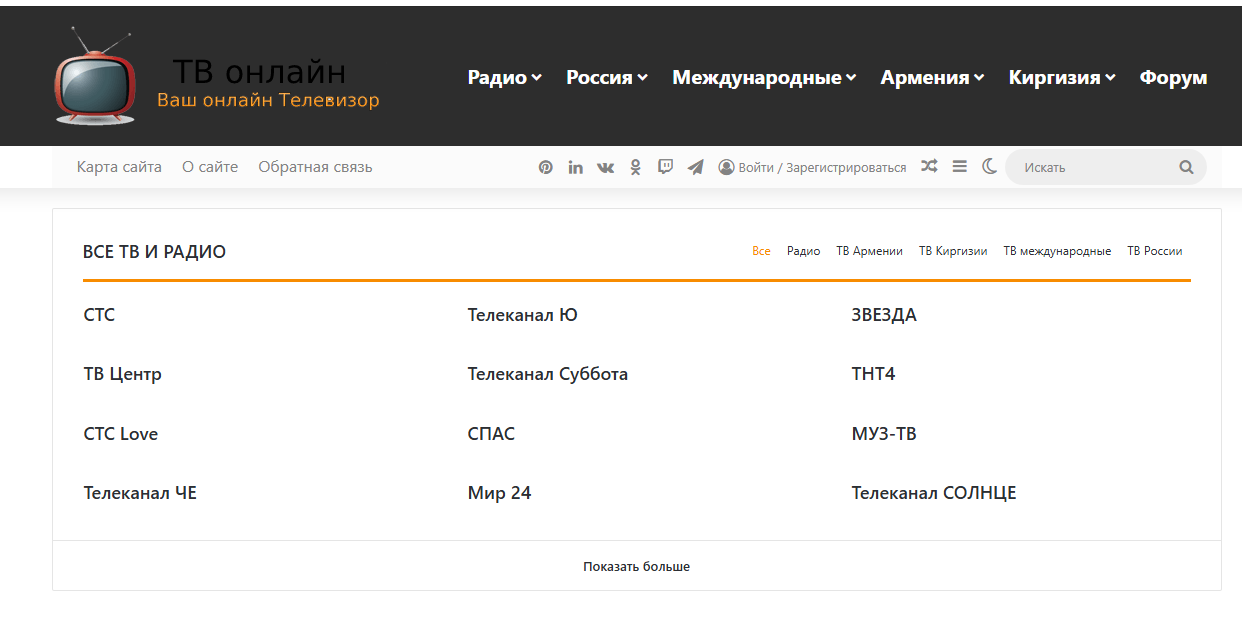
Task: Open the Телеканал СОЛНЦЕ channel
Action: pyautogui.click(x=934, y=493)
